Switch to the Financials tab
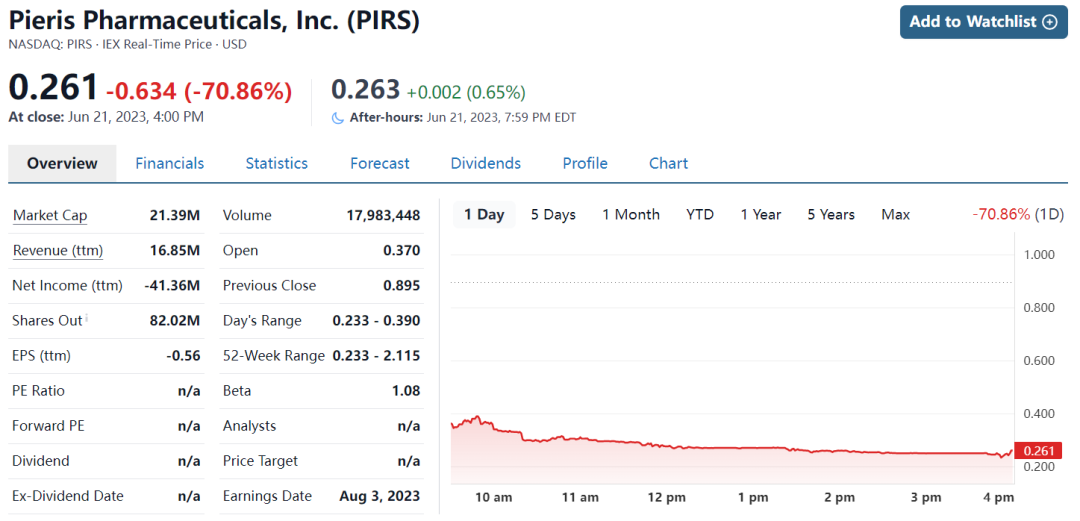Viewport: 1080px width, 521px height. [169, 163]
